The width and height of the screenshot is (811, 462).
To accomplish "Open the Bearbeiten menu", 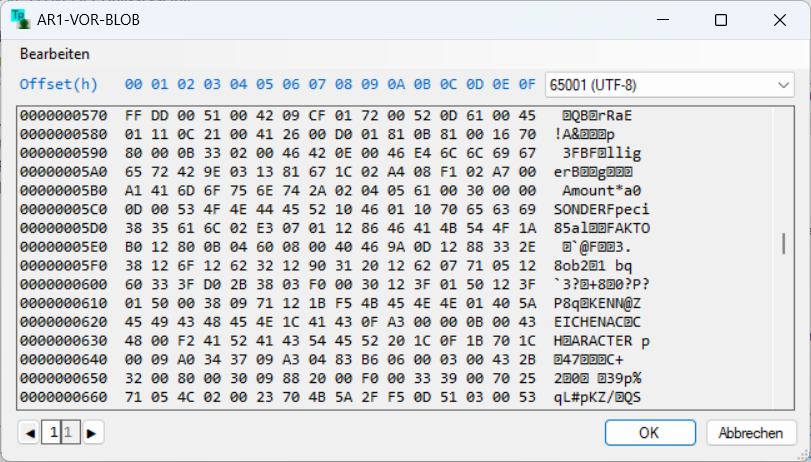I will coord(55,54).
